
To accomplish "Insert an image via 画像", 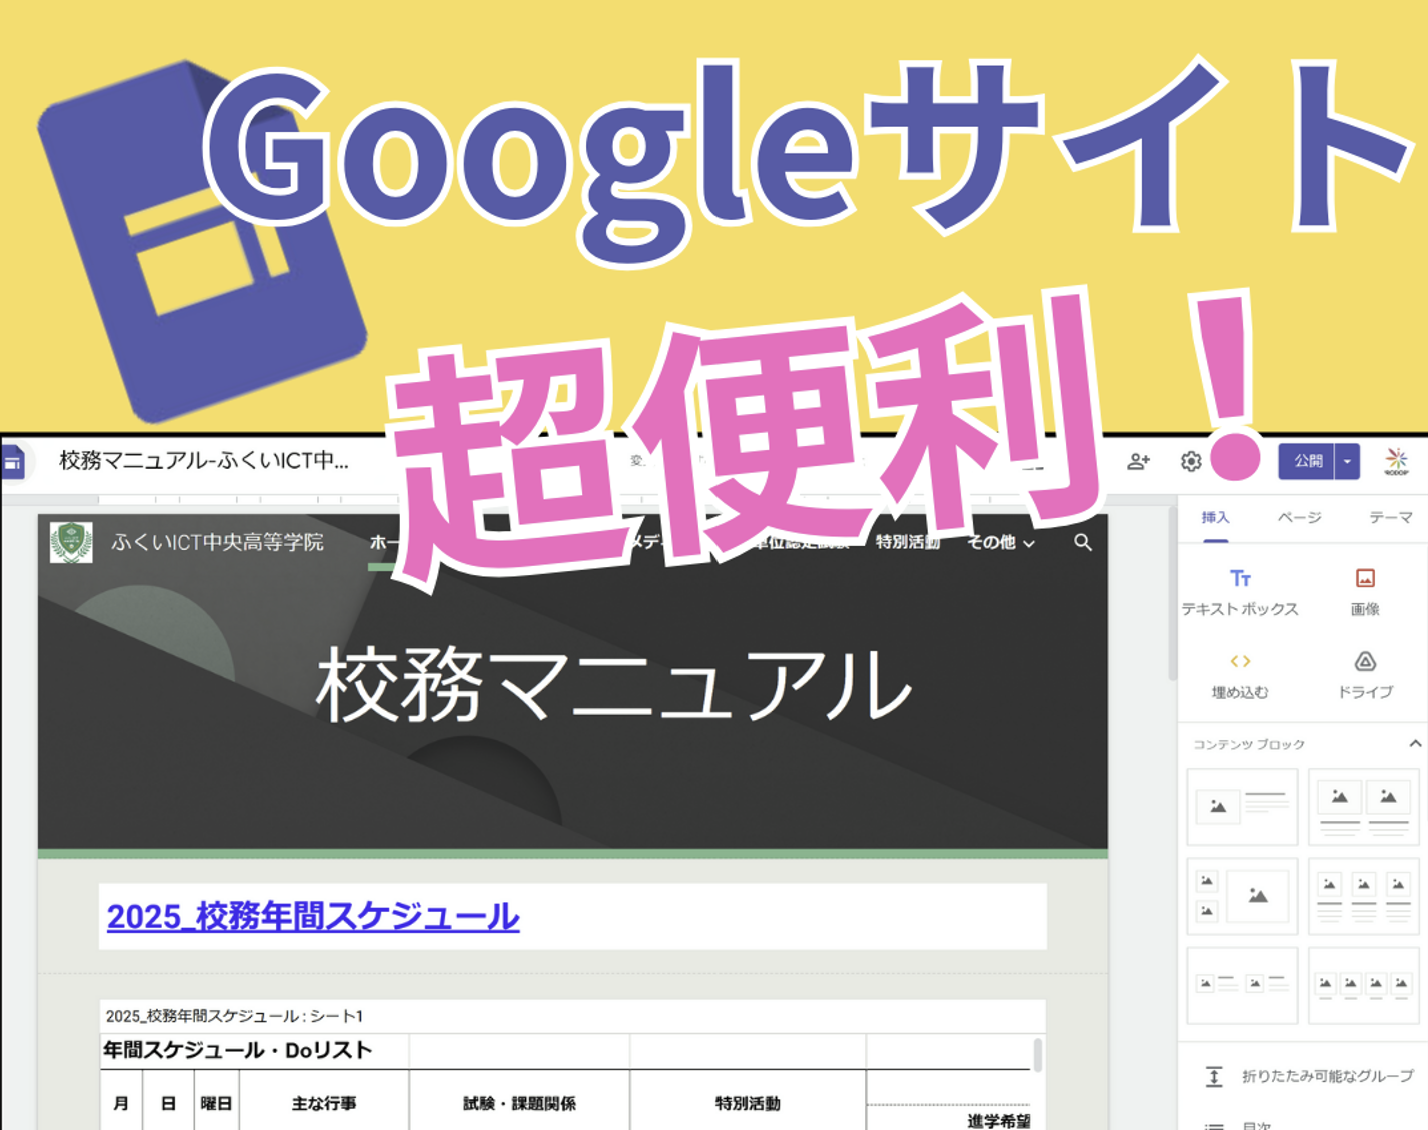I will click(x=1365, y=592).
